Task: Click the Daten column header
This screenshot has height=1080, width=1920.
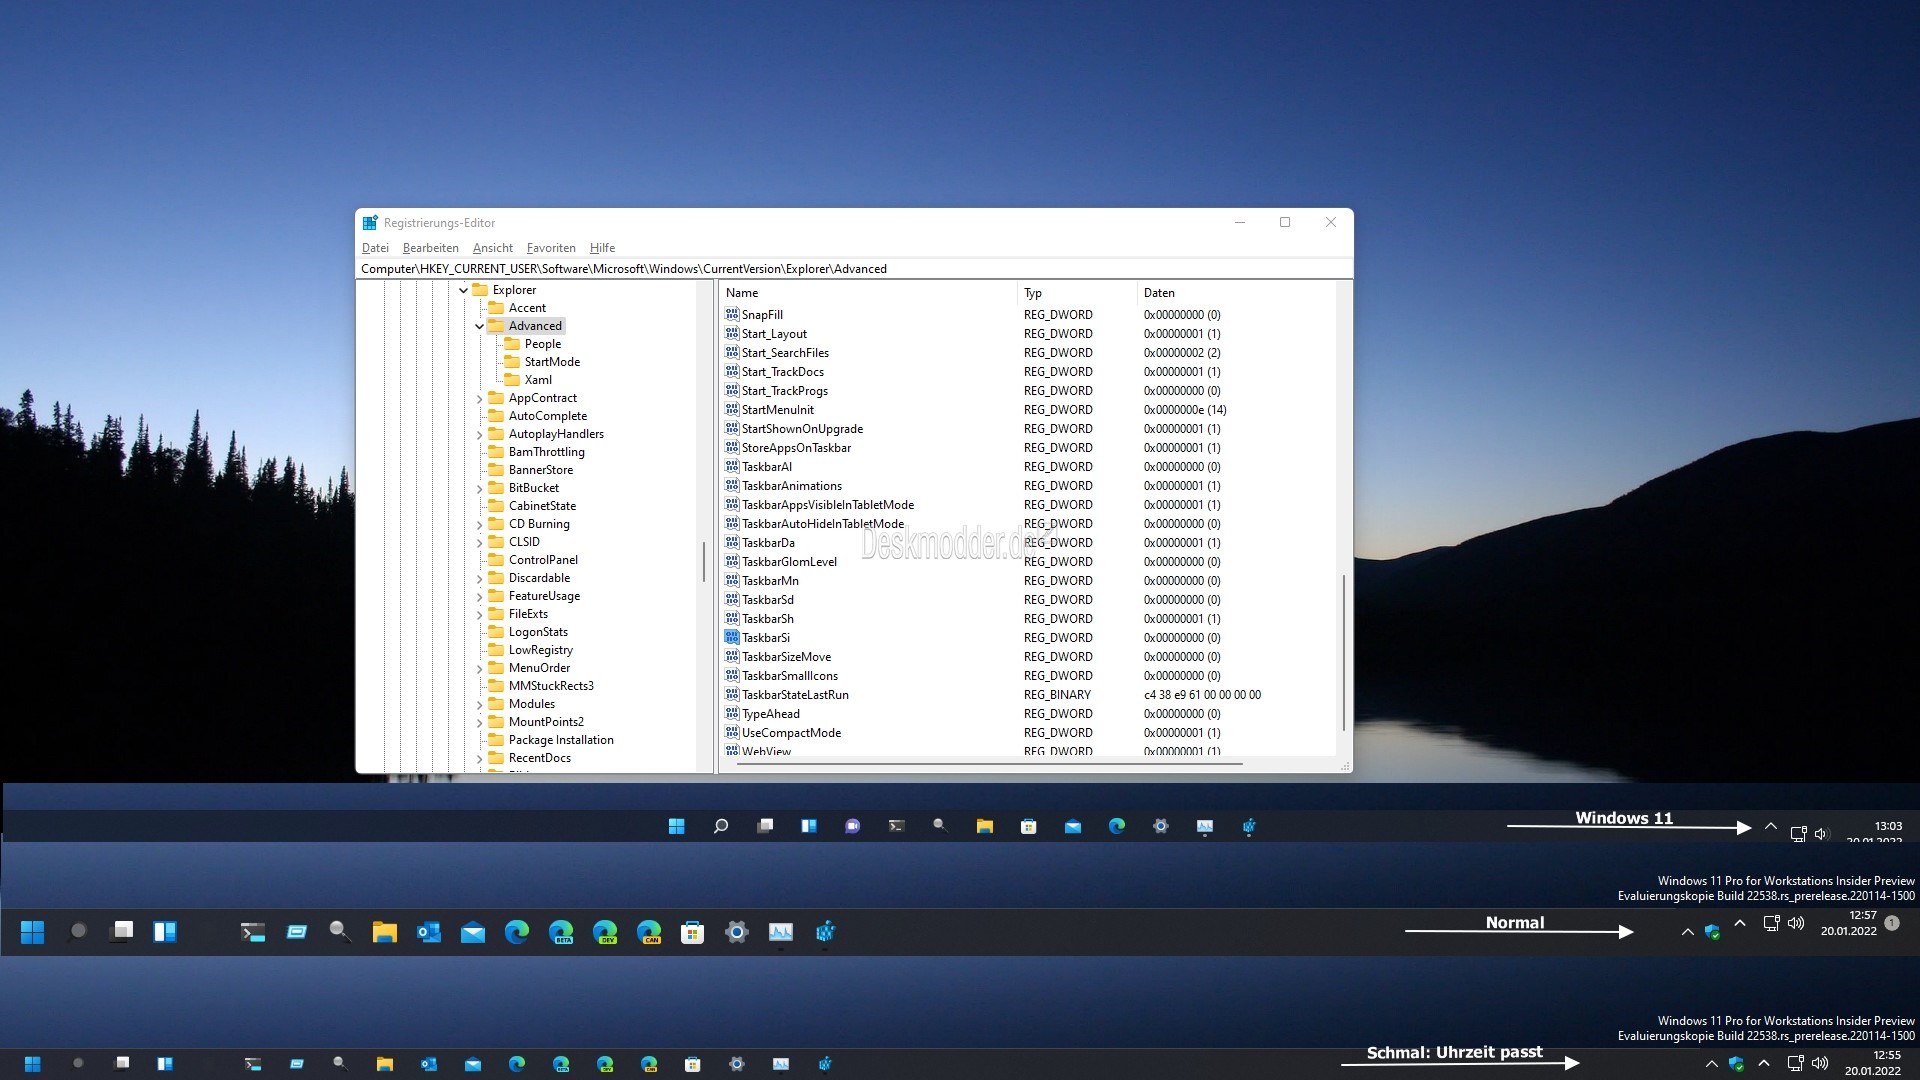Action: pyautogui.click(x=1159, y=293)
